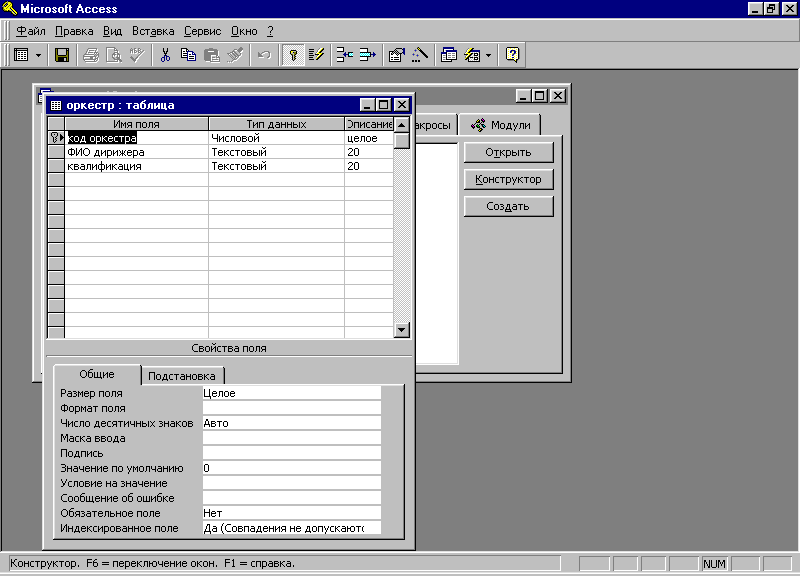Viewport: 800px width, 576px height.
Task: Open the Файл menu
Action: point(31,31)
